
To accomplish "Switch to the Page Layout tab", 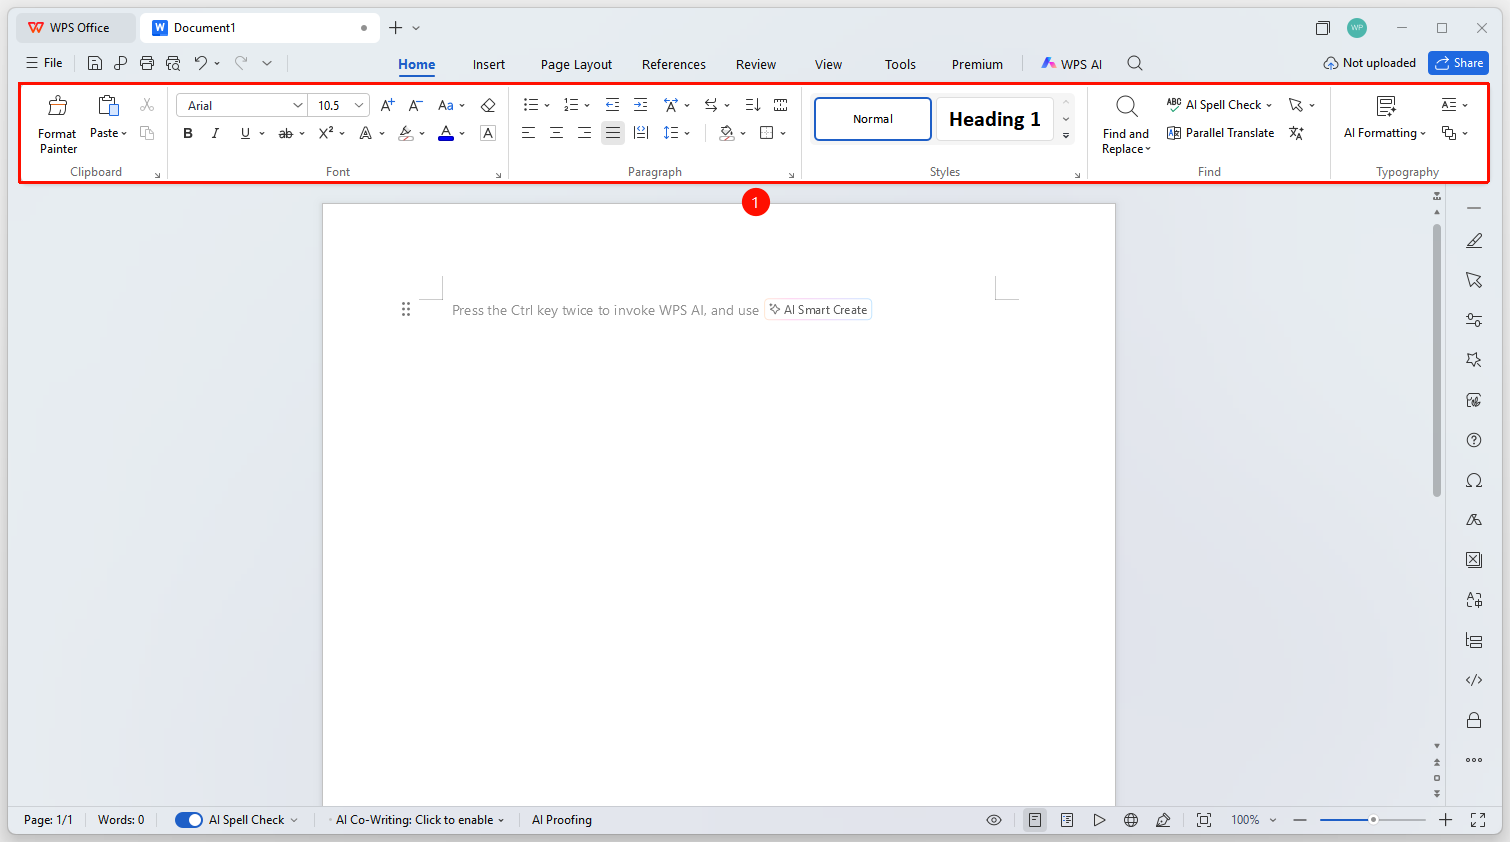I will pos(576,64).
